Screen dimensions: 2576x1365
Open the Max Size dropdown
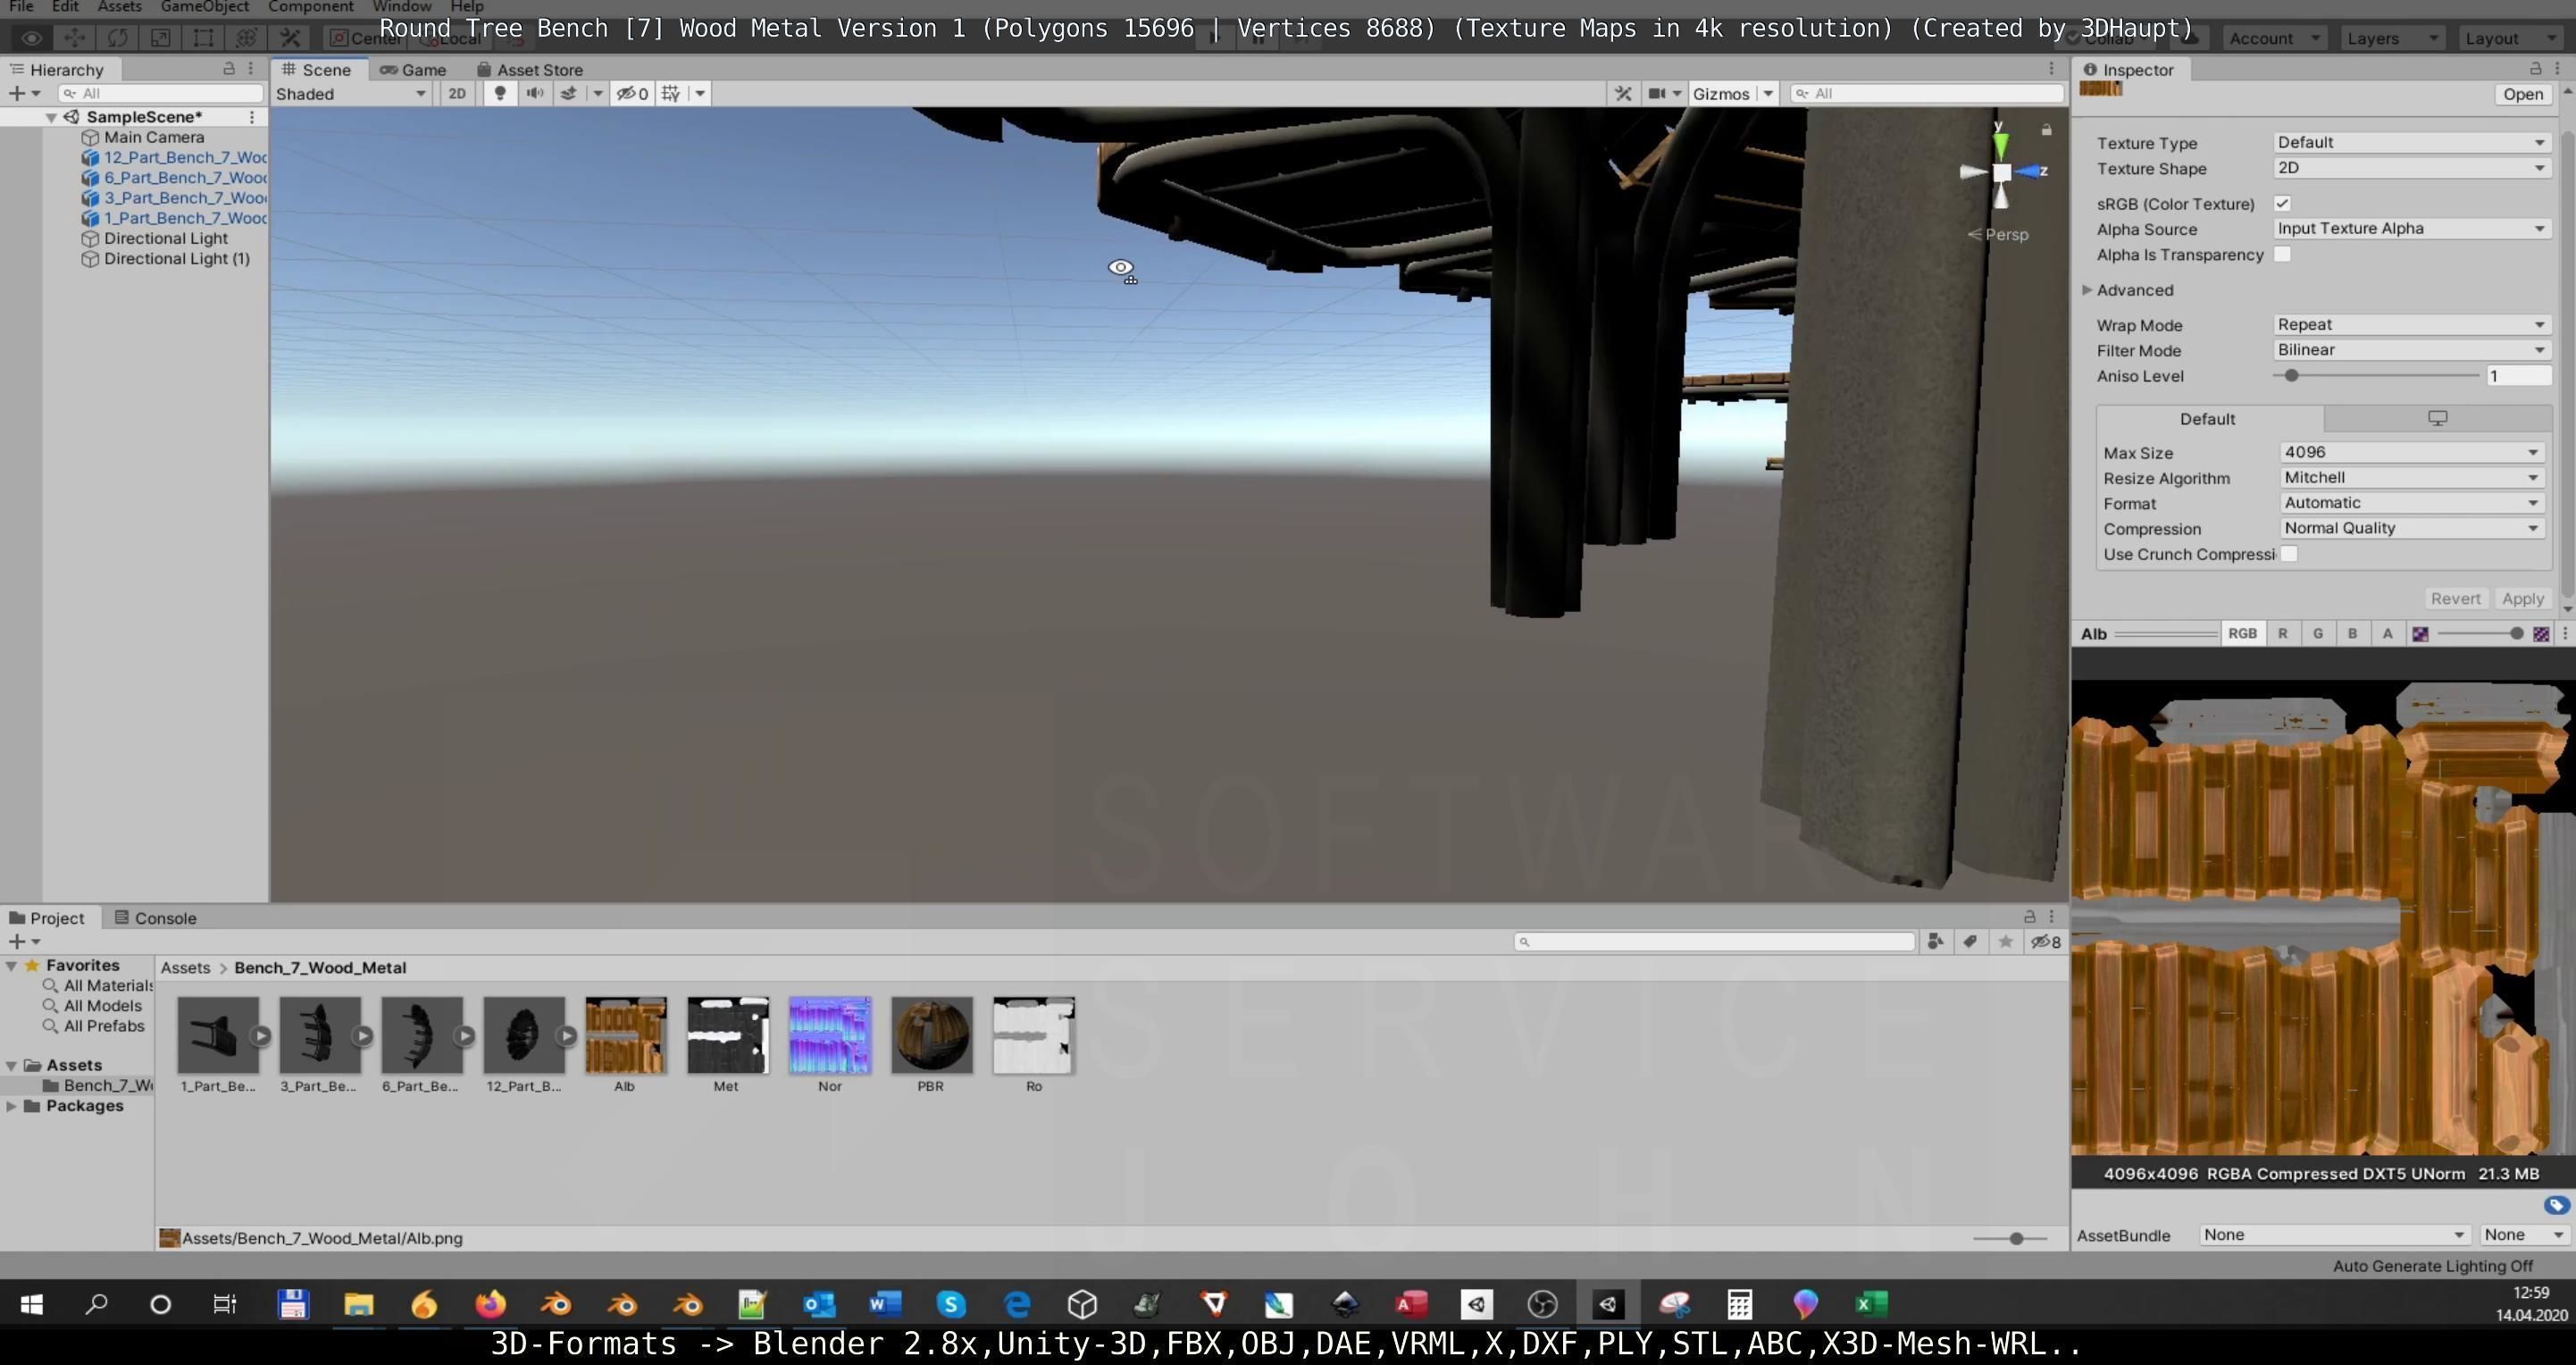click(x=2410, y=452)
